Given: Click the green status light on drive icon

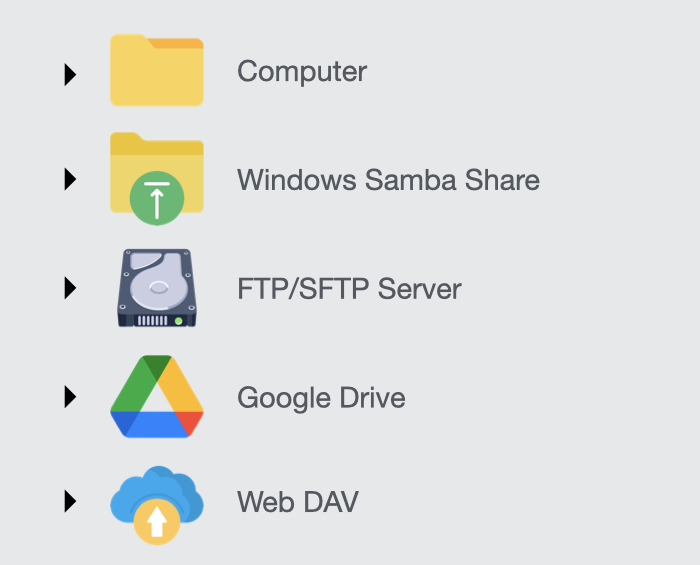Looking at the screenshot, I should click(x=179, y=320).
